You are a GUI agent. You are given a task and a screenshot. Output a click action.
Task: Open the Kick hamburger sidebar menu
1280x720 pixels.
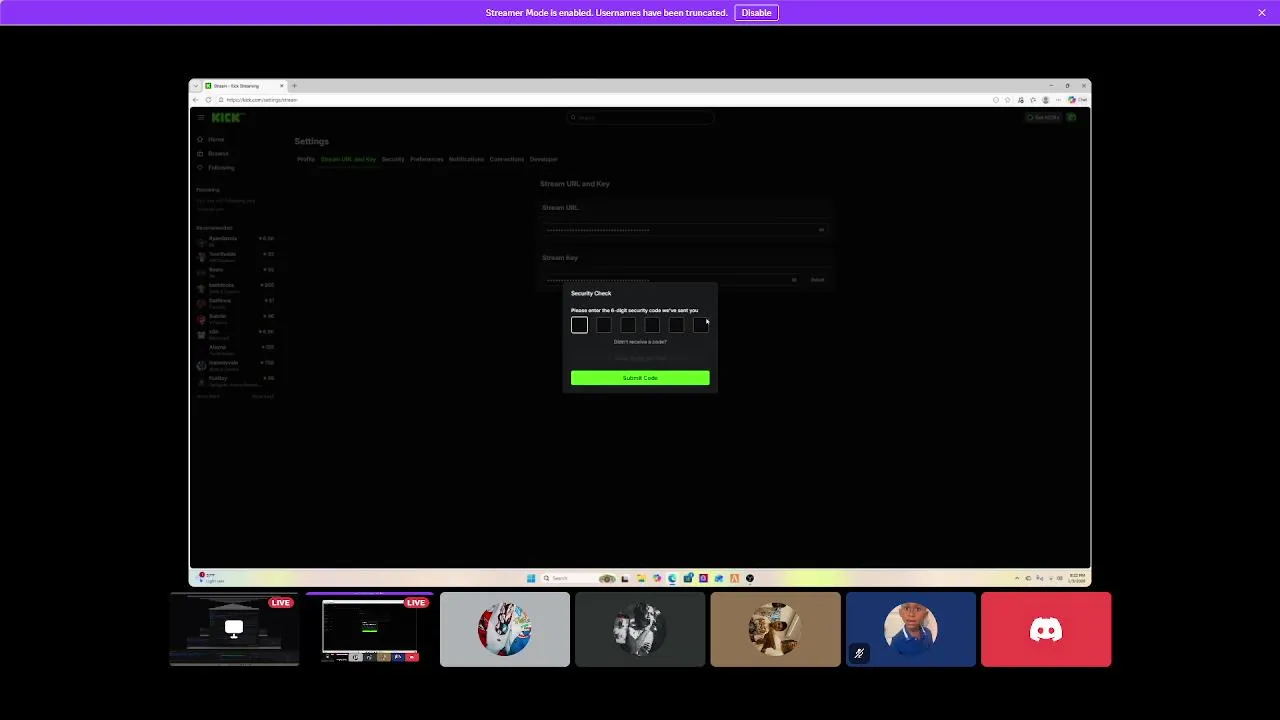click(x=201, y=117)
